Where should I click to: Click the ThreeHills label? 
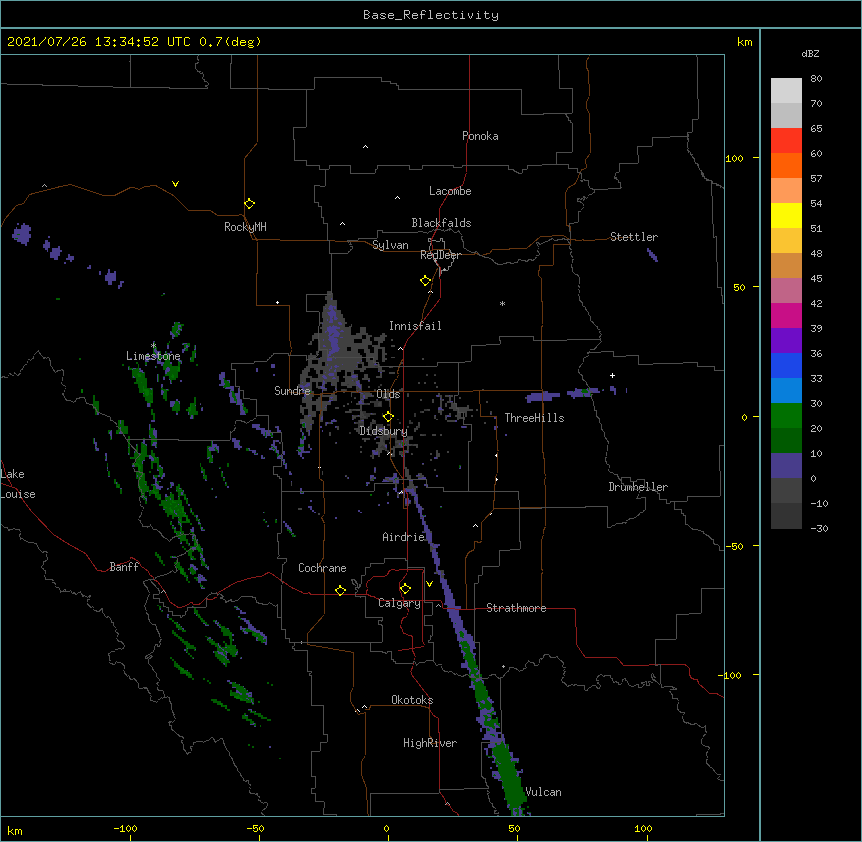[x=534, y=418]
